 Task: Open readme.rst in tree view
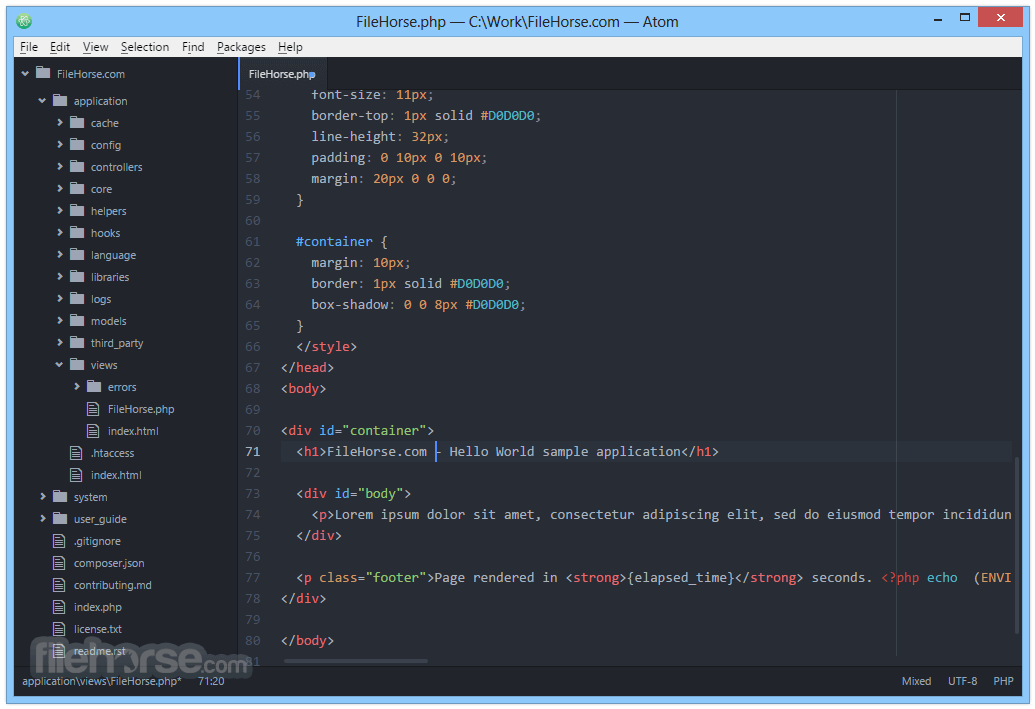coord(99,651)
